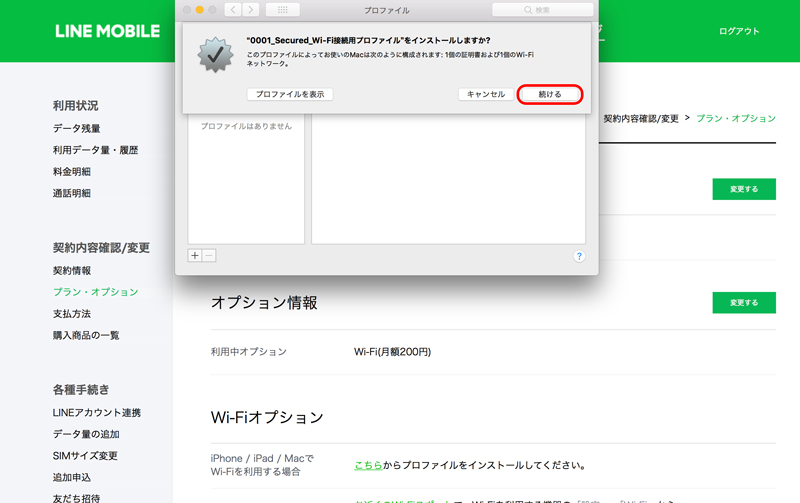Open 追加申込 in the sidebar
Viewport: 800px width, 503px height.
click(x=72, y=477)
